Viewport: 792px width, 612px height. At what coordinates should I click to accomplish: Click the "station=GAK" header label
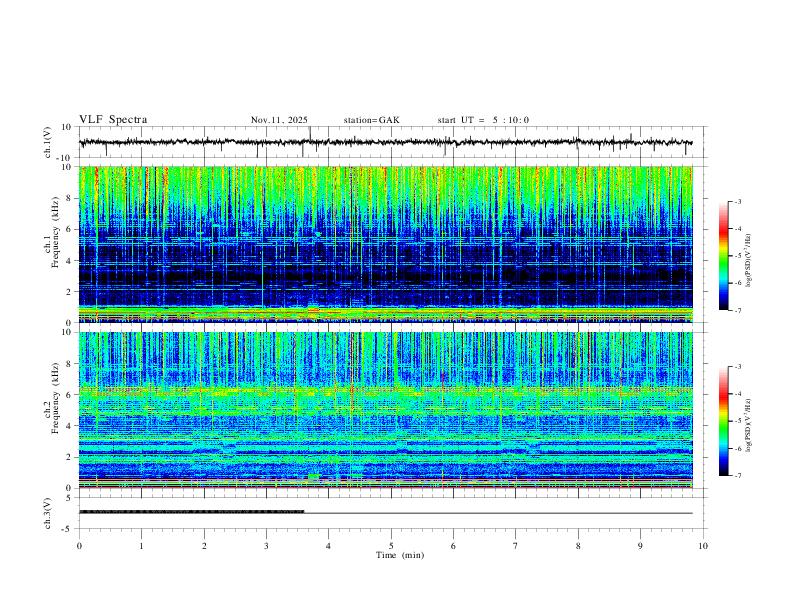371,120
